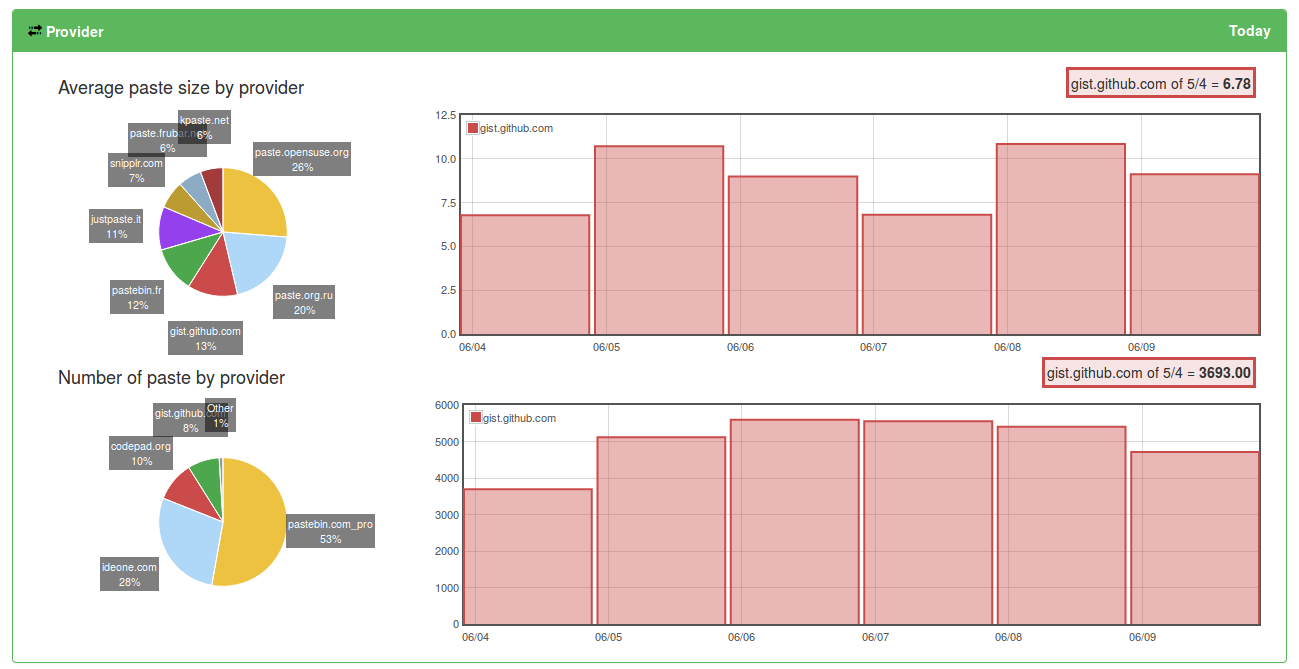Click the yellow slice in paste size pie

click(252, 205)
